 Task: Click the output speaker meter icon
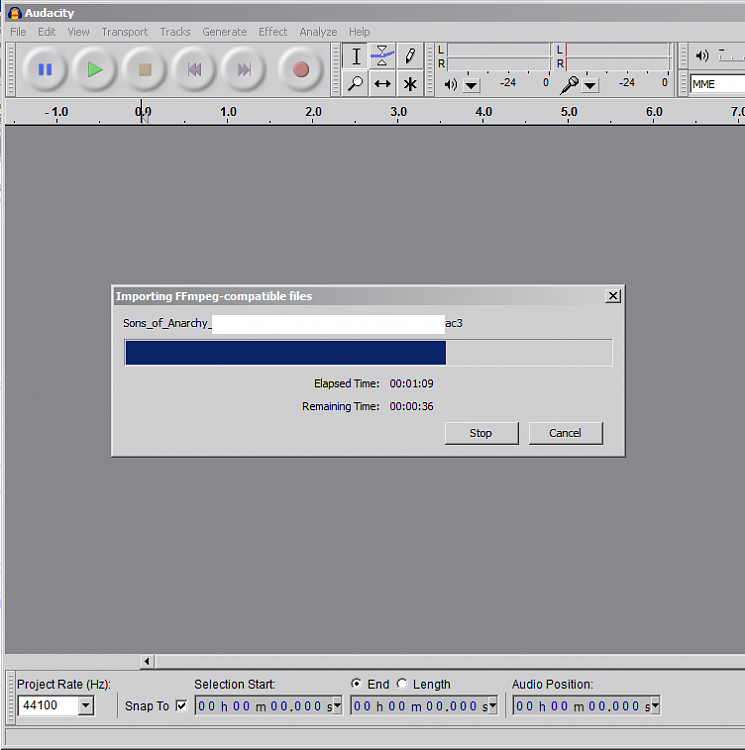[450, 85]
